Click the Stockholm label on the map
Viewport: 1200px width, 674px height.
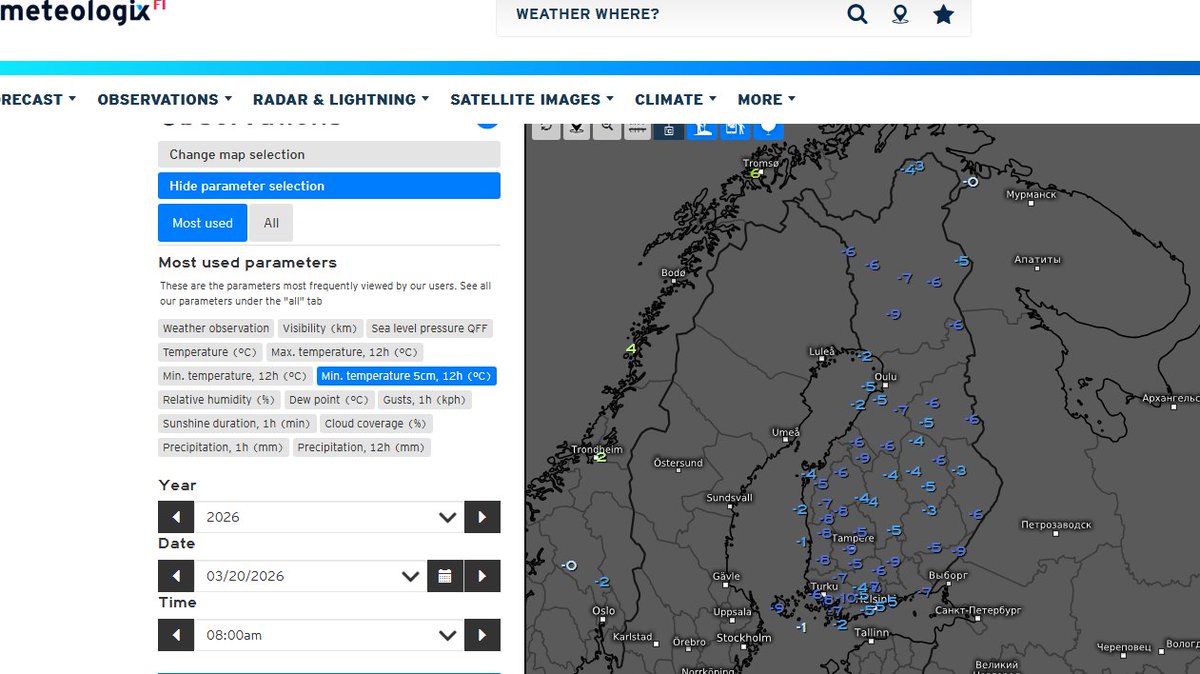point(744,638)
